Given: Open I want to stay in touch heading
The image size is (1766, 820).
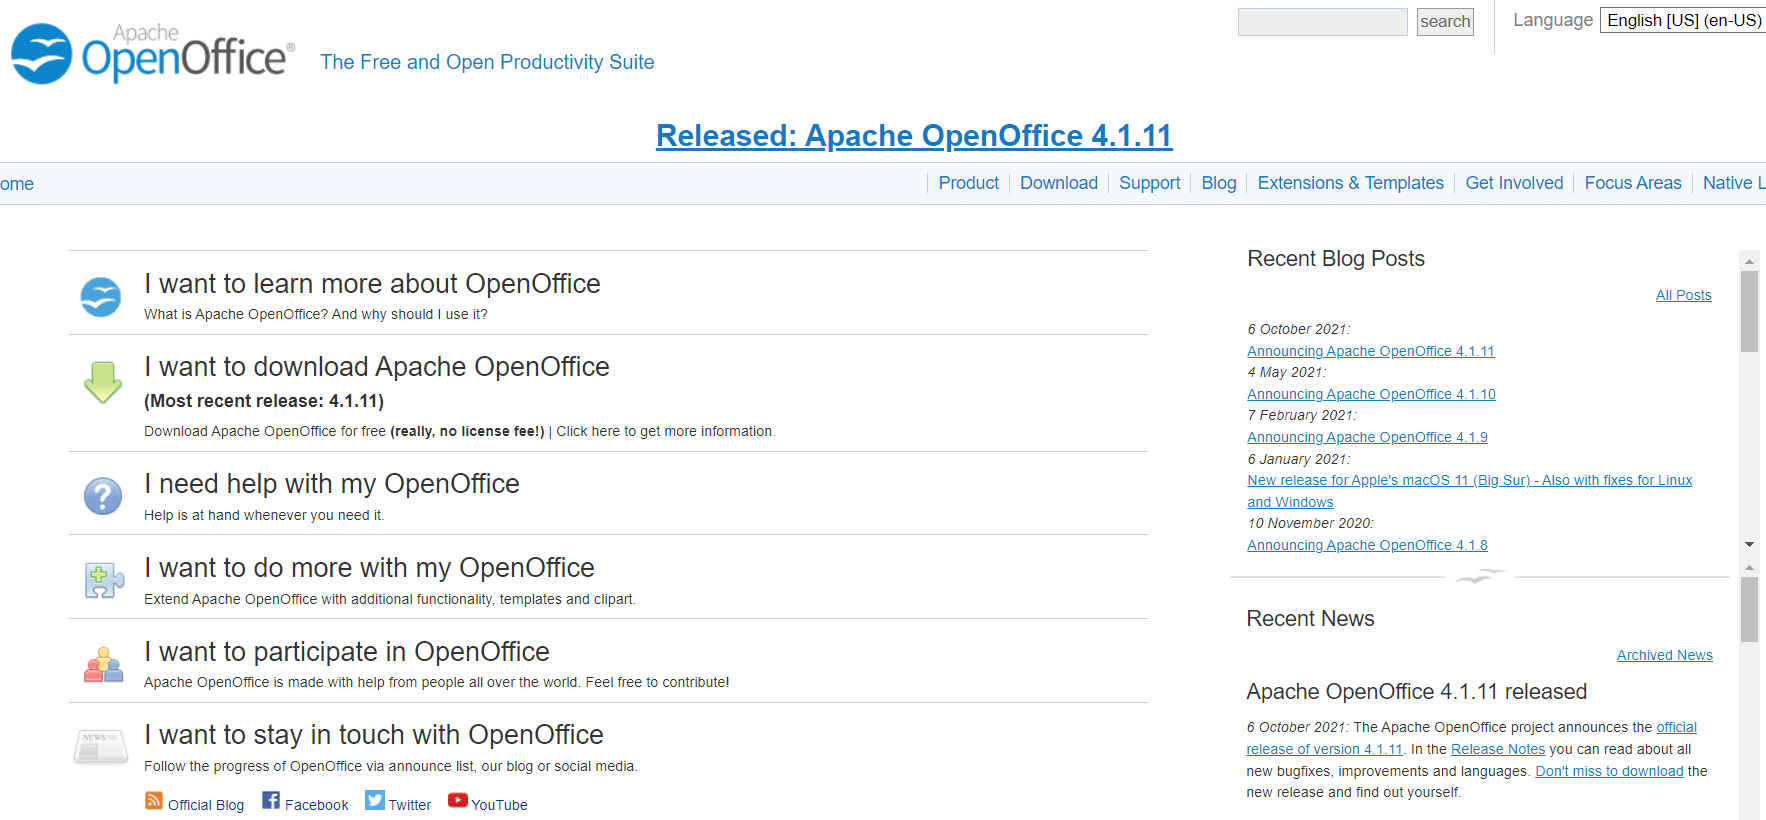Looking at the screenshot, I should [374, 735].
